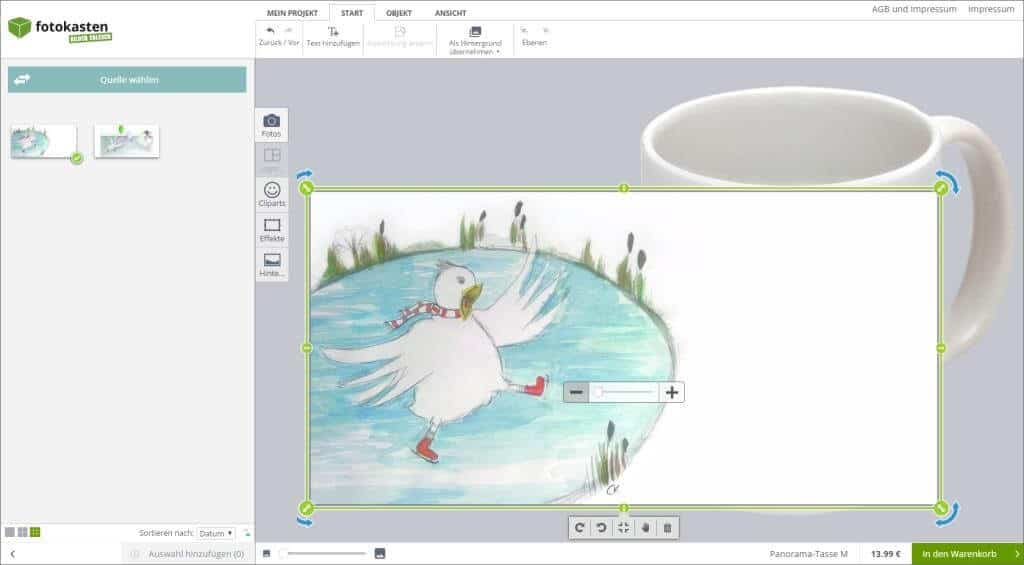Add text with Text hinzufügen
The height and width of the screenshot is (565, 1024).
pos(333,37)
